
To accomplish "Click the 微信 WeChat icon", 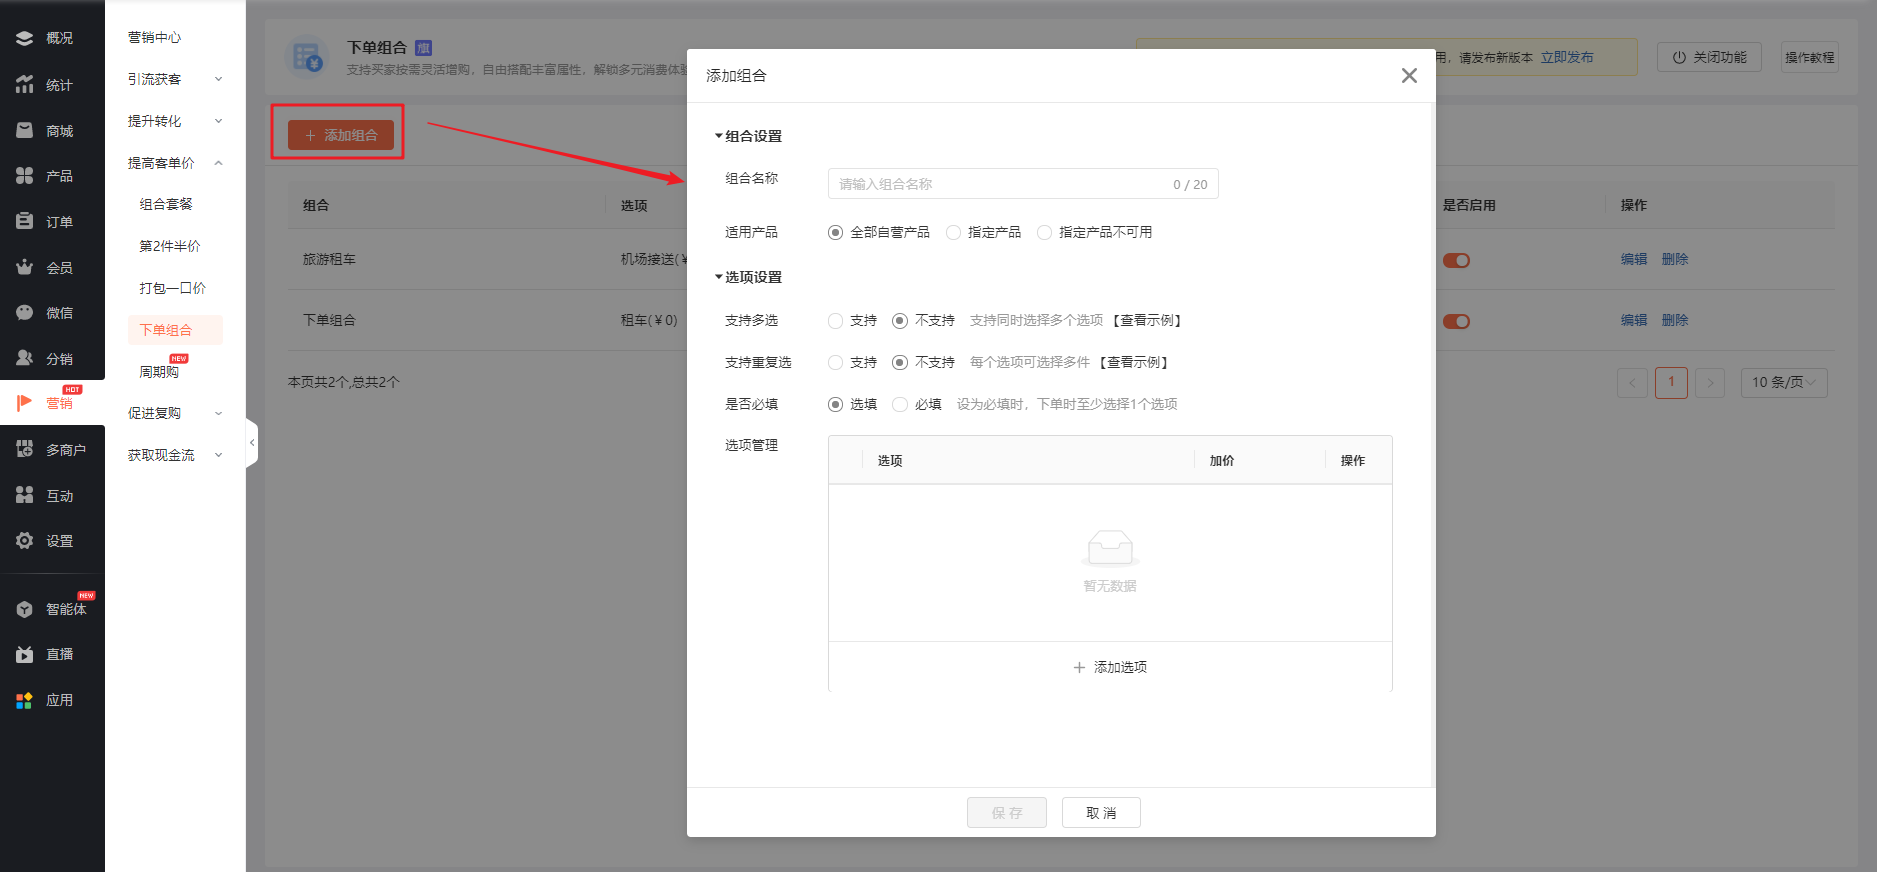I will click(25, 313).
